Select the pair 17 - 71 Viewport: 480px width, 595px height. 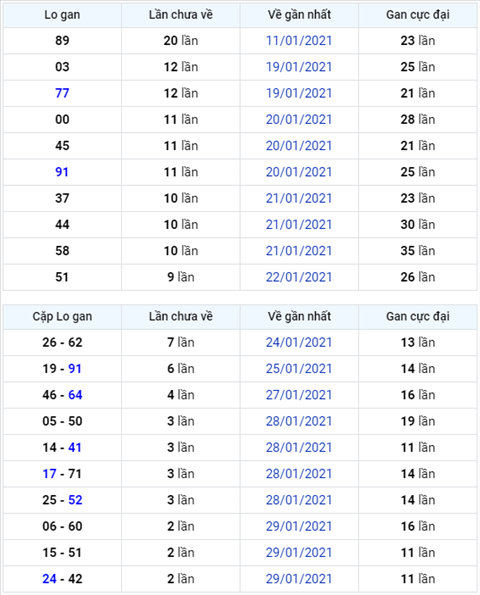[x=62, y=474]
